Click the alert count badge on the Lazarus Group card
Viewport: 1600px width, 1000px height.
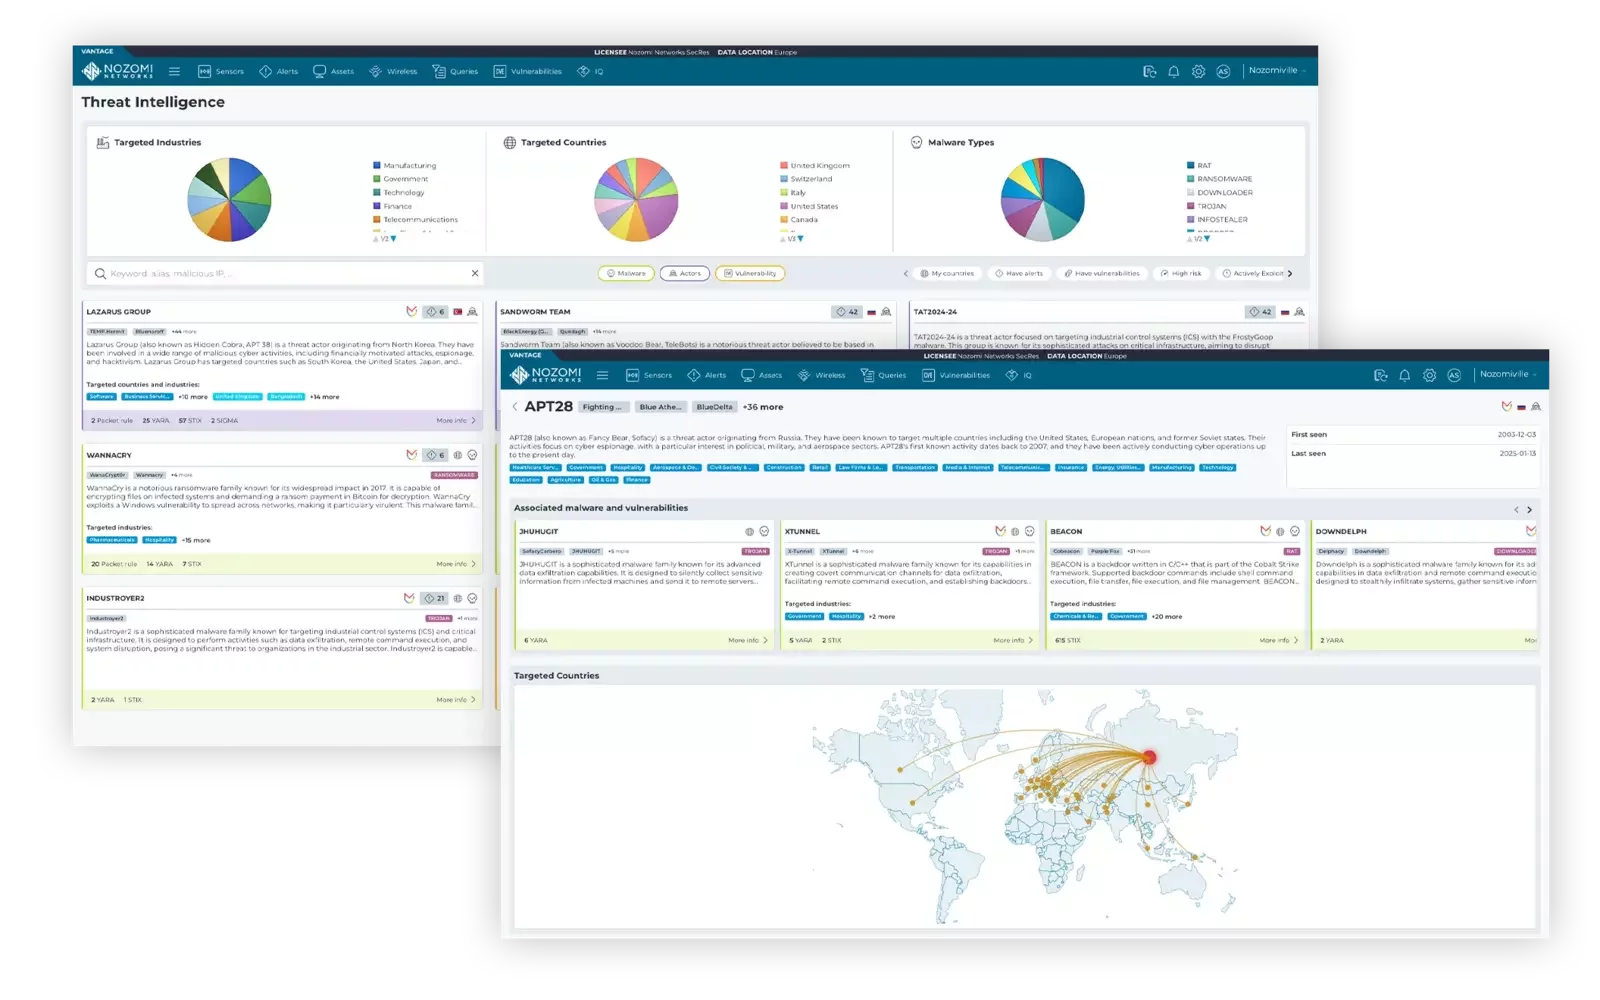click(x=435, y=312)
